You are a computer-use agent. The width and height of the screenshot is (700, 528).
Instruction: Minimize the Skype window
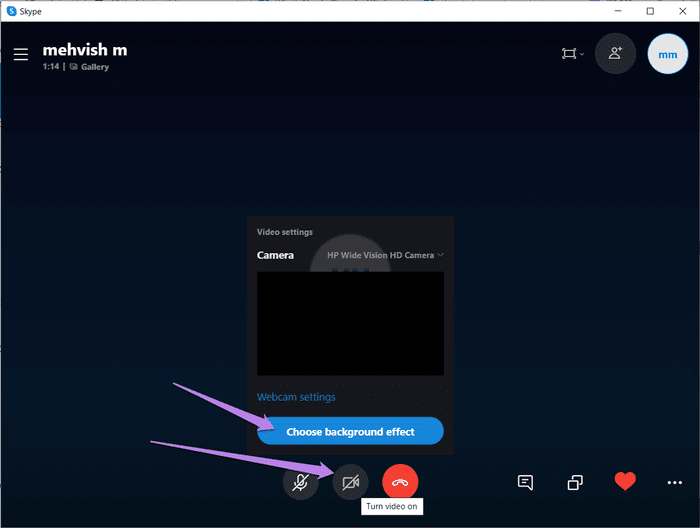618,11
